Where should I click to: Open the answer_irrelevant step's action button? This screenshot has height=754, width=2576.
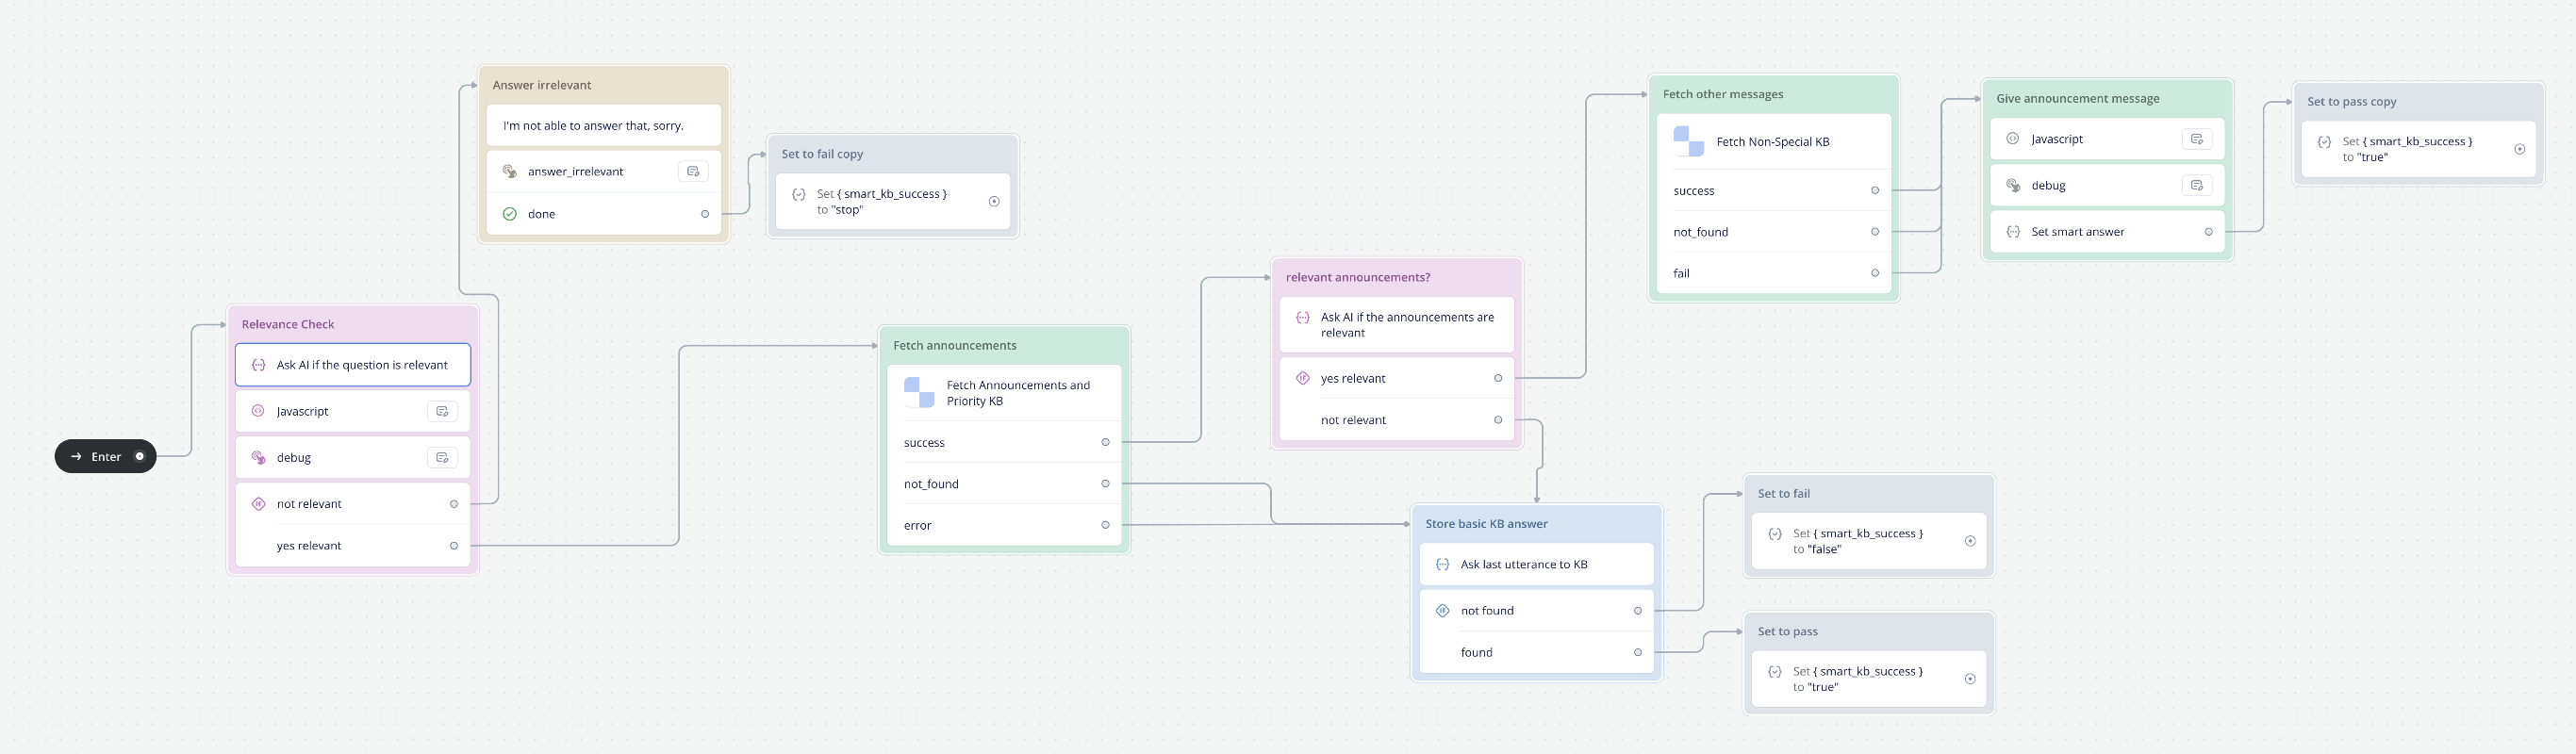tap(693, 172)
